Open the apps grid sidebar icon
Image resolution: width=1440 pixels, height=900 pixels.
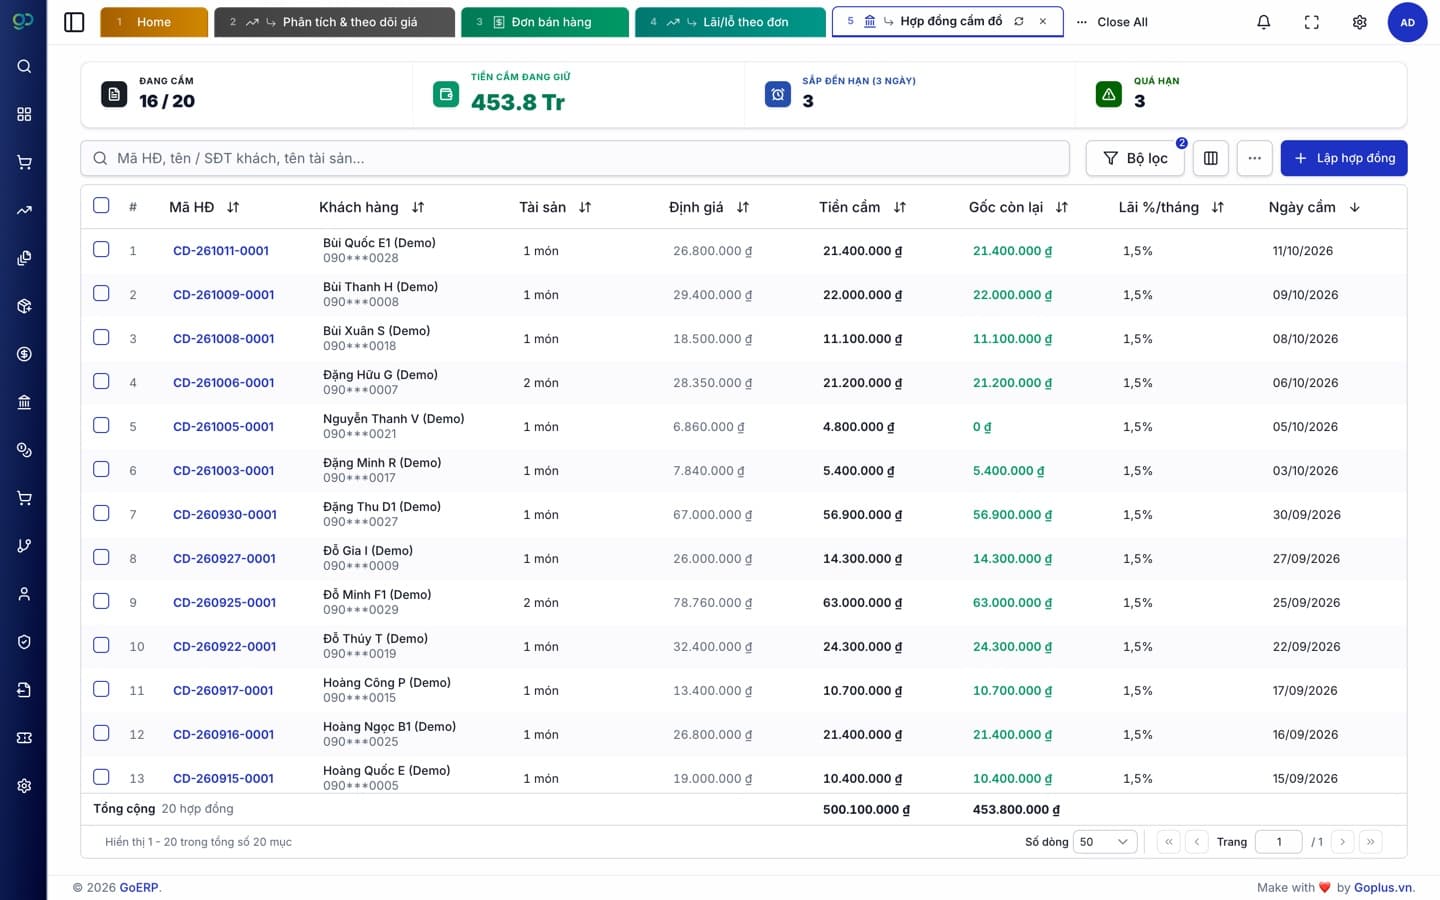pyautogui.click(x=24, y=114)
